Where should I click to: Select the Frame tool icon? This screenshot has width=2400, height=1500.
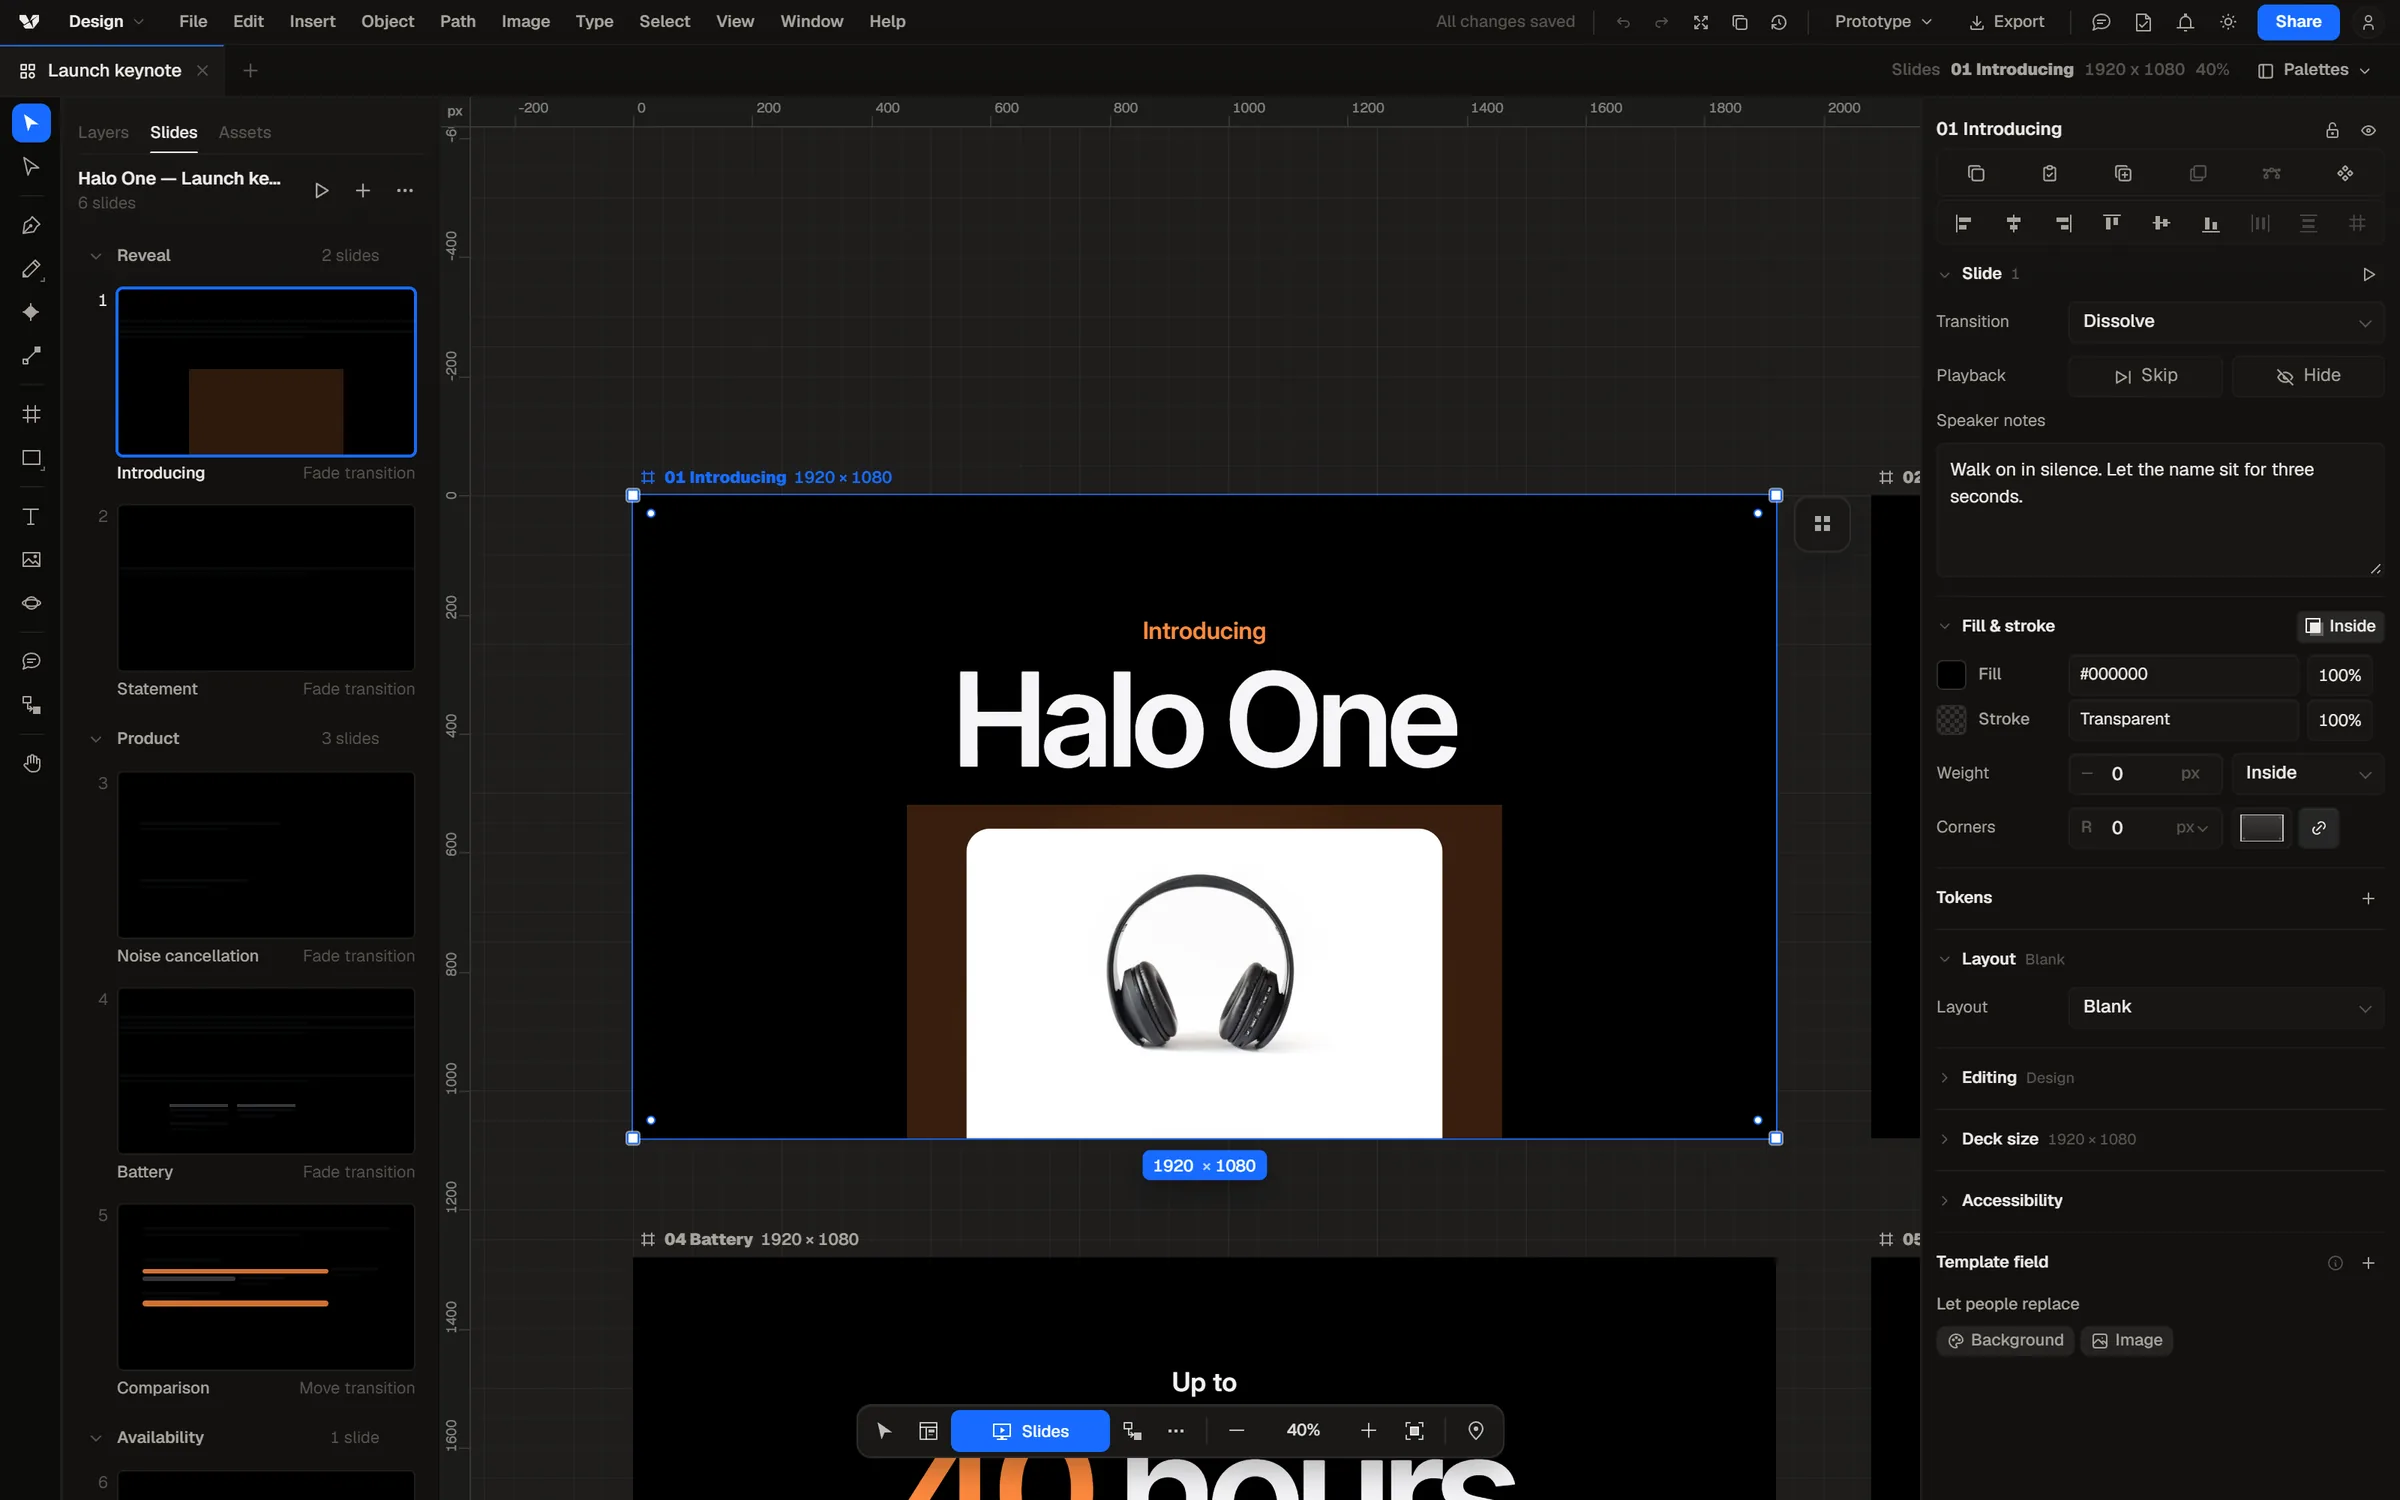click(x=31, y=414)
